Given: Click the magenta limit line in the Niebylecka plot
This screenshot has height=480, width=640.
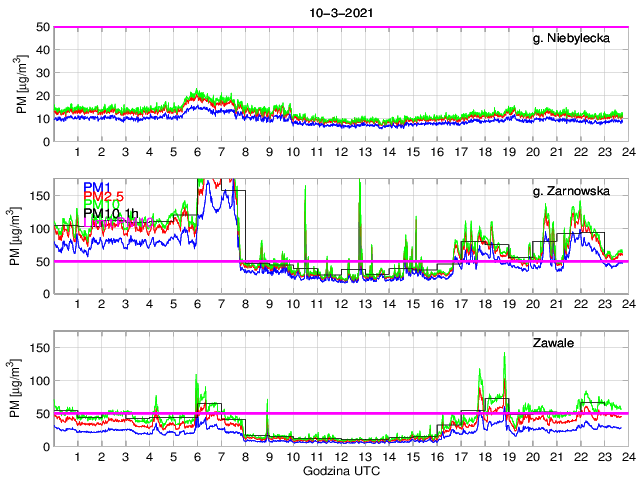Looking at the screenshot, I should pos(341,27).
